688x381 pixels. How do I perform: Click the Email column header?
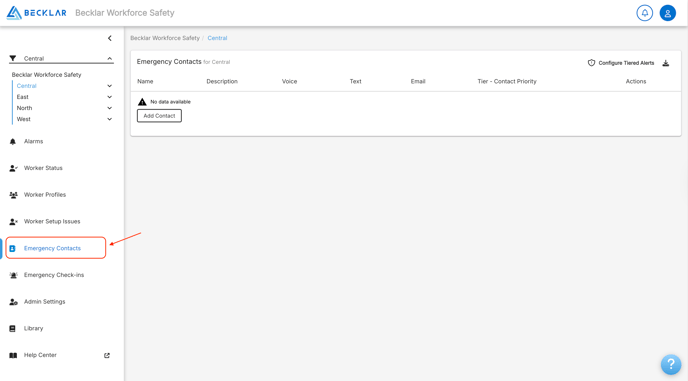(418, 82)
